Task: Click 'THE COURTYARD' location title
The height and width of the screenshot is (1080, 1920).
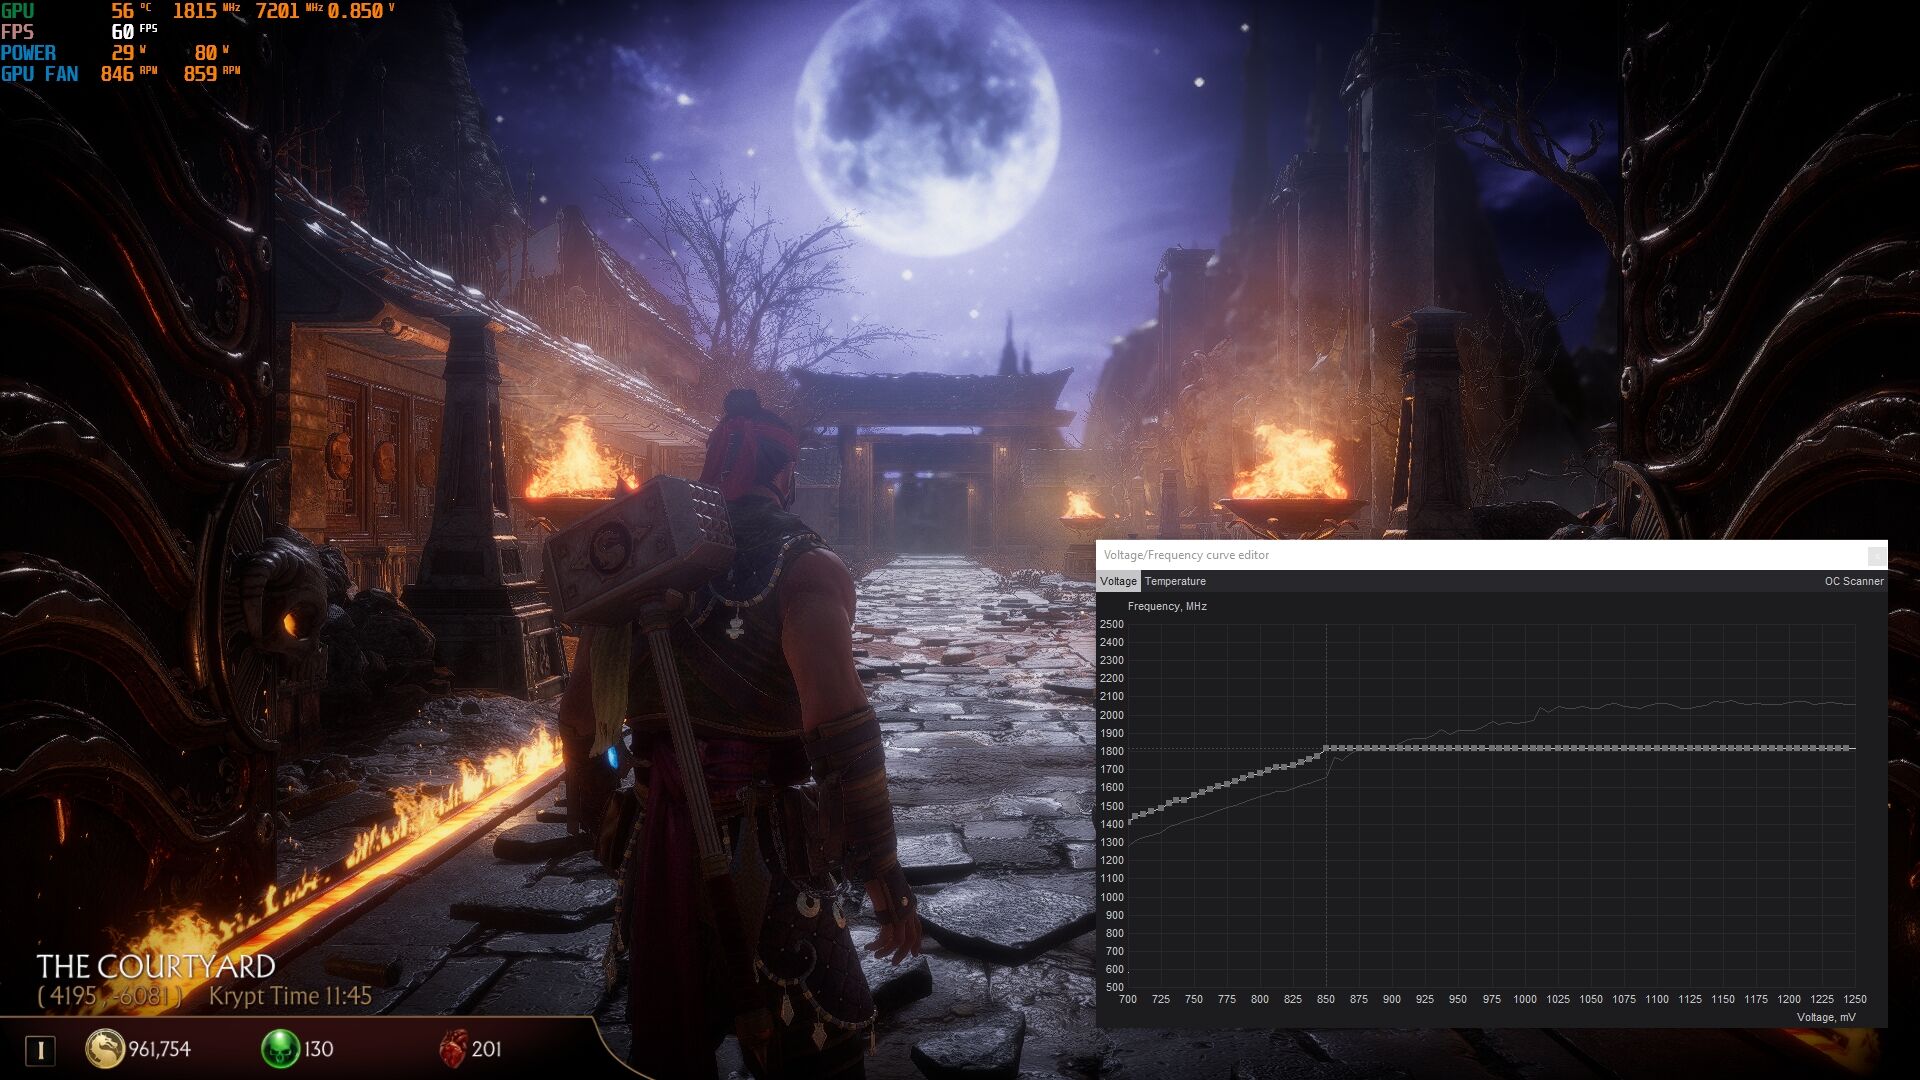Action: pos(156,966)
